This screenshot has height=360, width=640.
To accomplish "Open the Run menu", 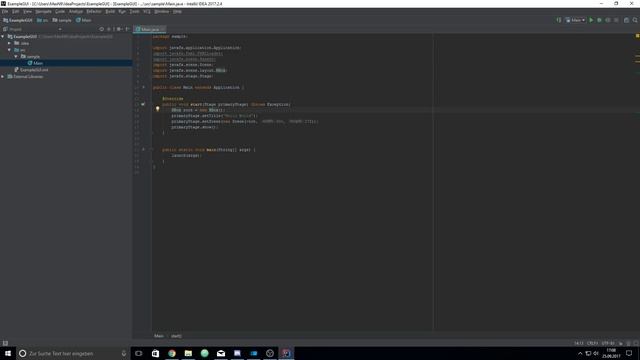I will click(122, 11).
